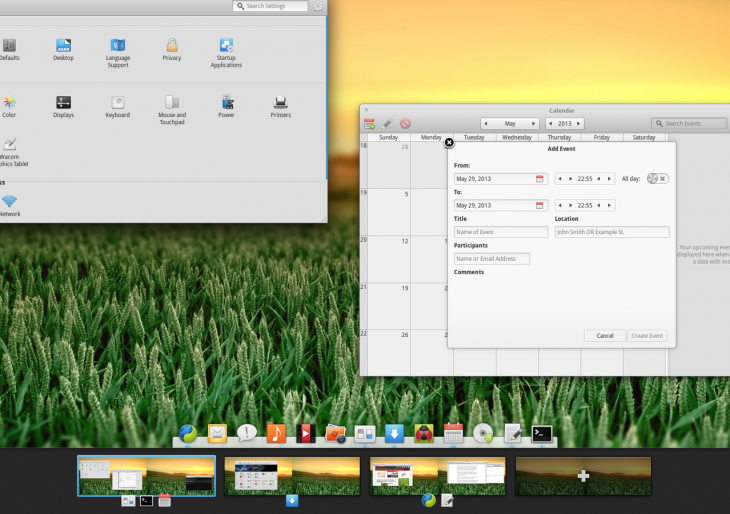The image size is (730, 514).
Task: Open the Power settings icon
Action: coord(227,107)
